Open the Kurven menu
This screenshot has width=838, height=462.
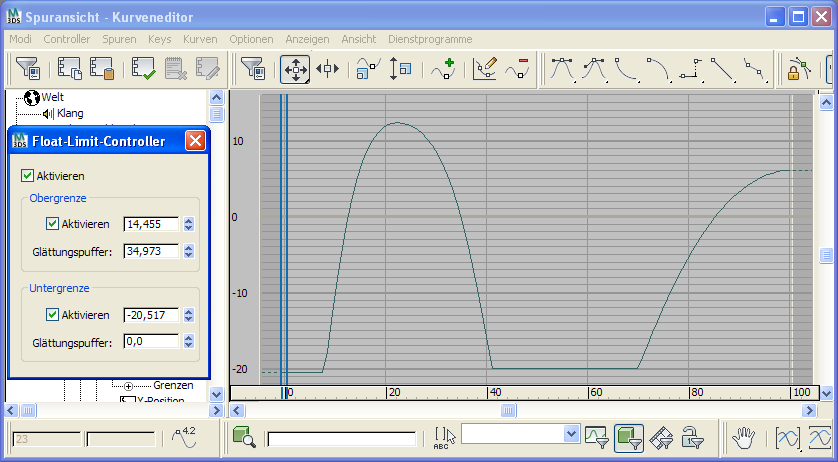(x=200, y=39)
